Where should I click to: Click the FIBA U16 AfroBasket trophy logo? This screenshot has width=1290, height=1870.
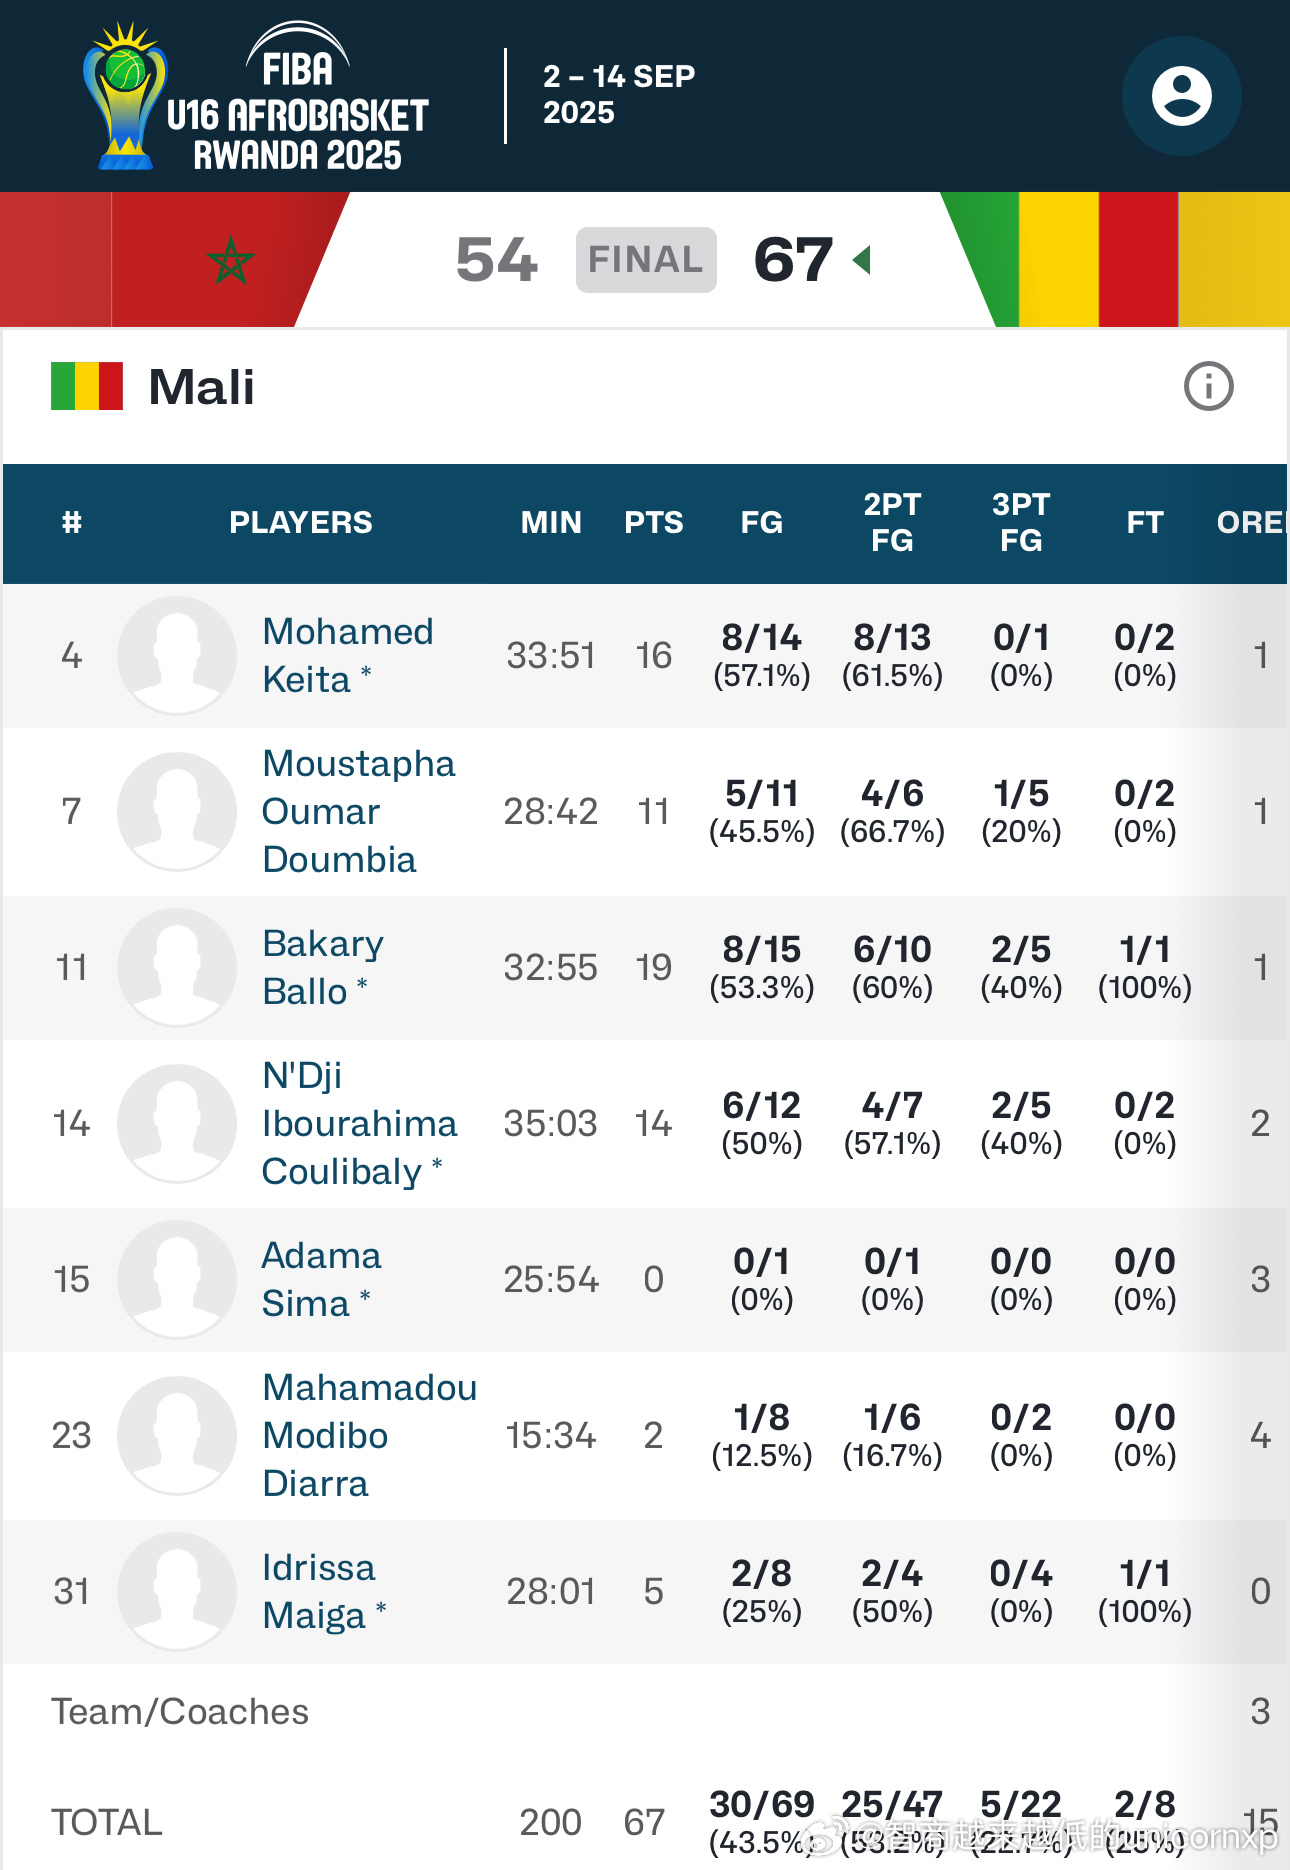coord(125,96)
